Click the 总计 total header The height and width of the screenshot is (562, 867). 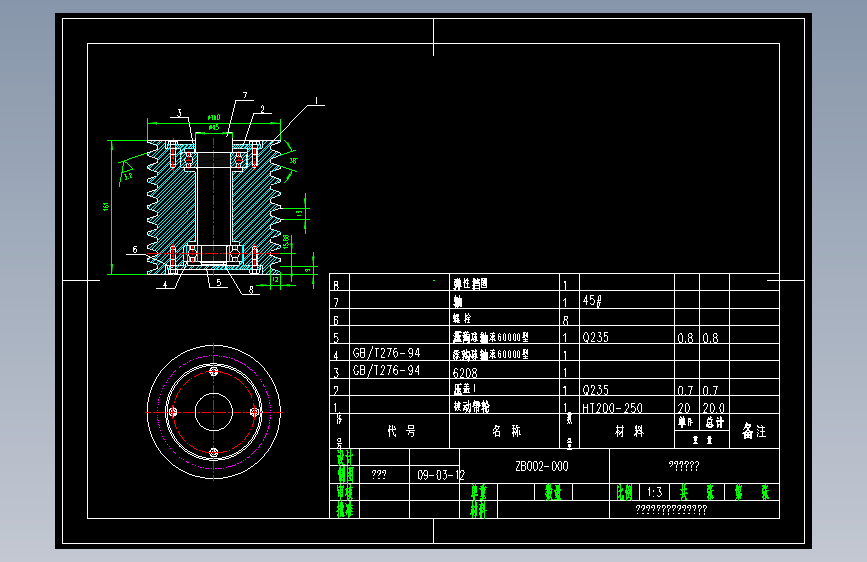(x=714, y=423)
